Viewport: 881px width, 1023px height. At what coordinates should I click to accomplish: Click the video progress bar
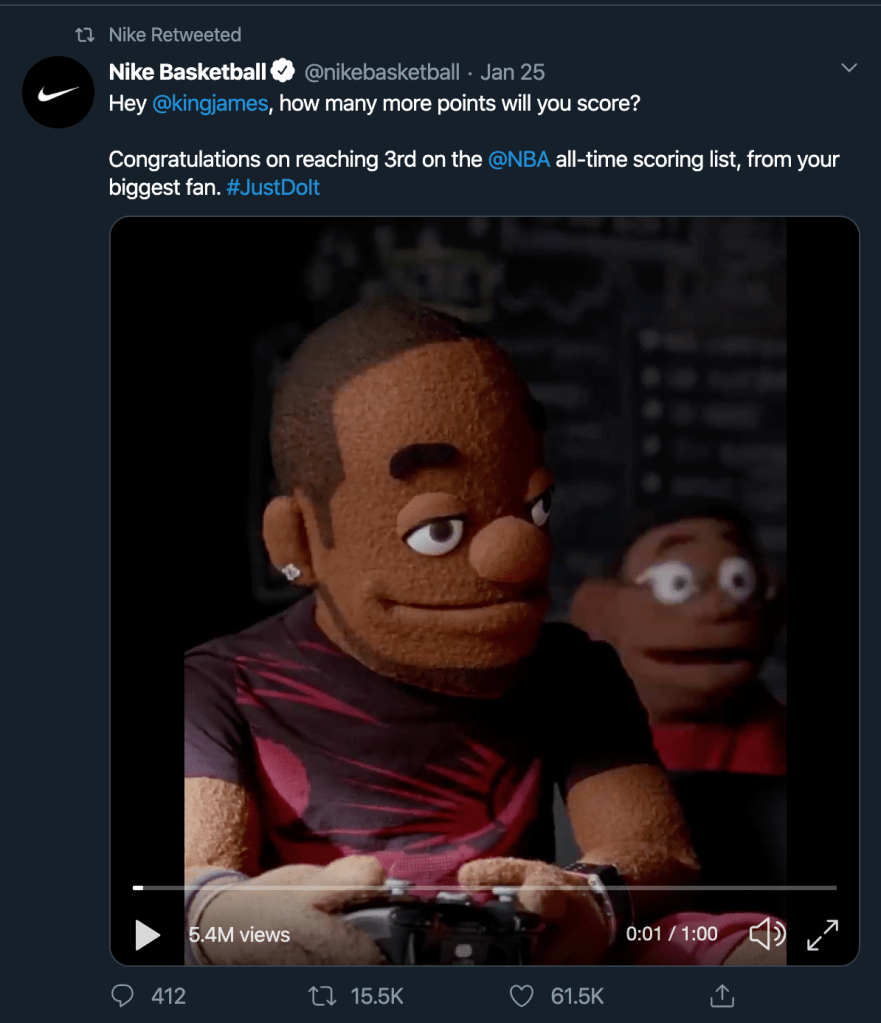click(485, 887)
